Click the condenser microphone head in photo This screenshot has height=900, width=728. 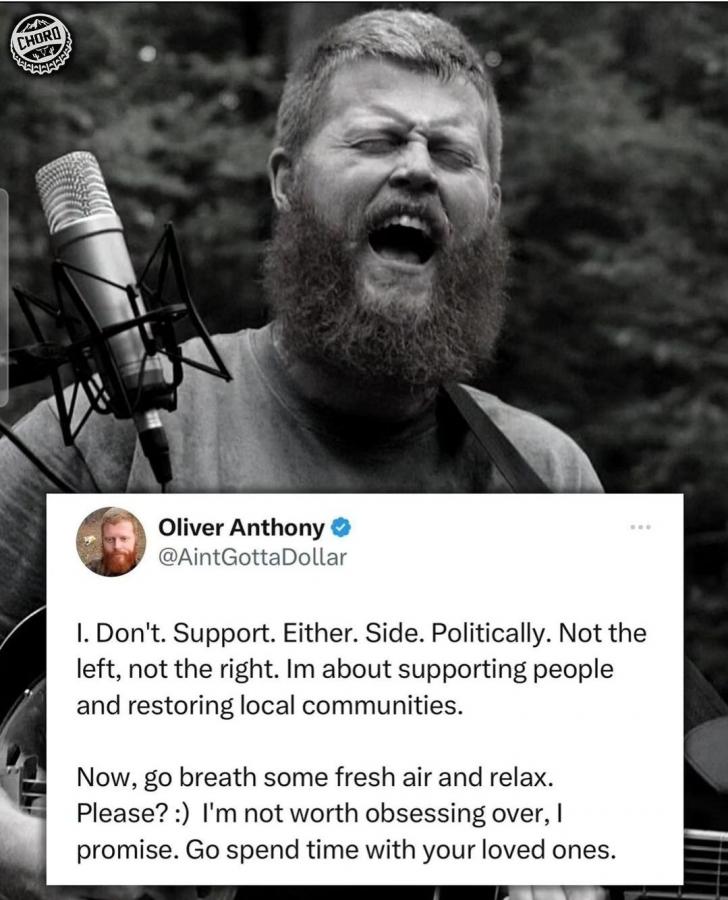(x=76, y=194)
